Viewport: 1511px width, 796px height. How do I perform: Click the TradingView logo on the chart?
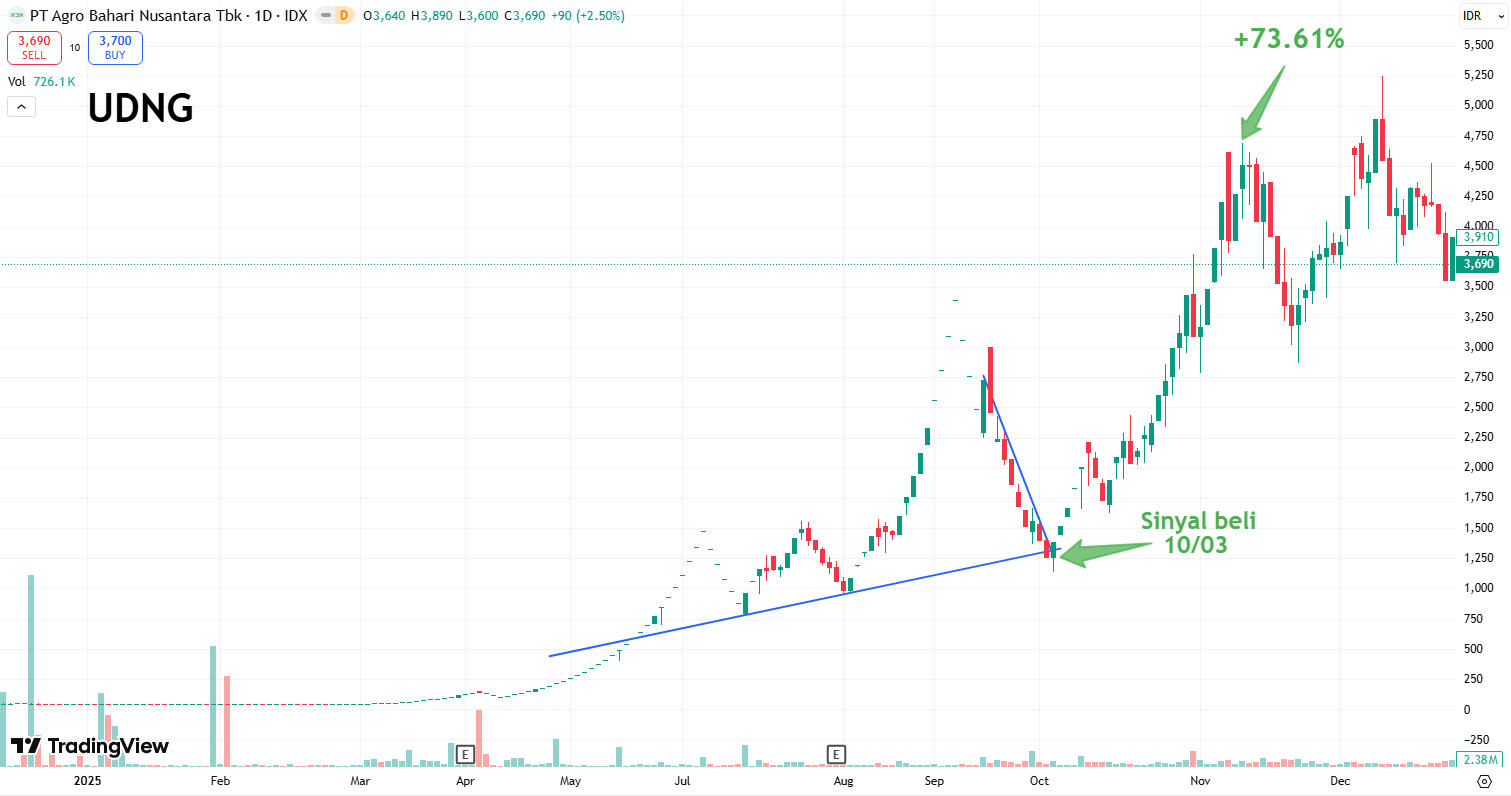90,746
